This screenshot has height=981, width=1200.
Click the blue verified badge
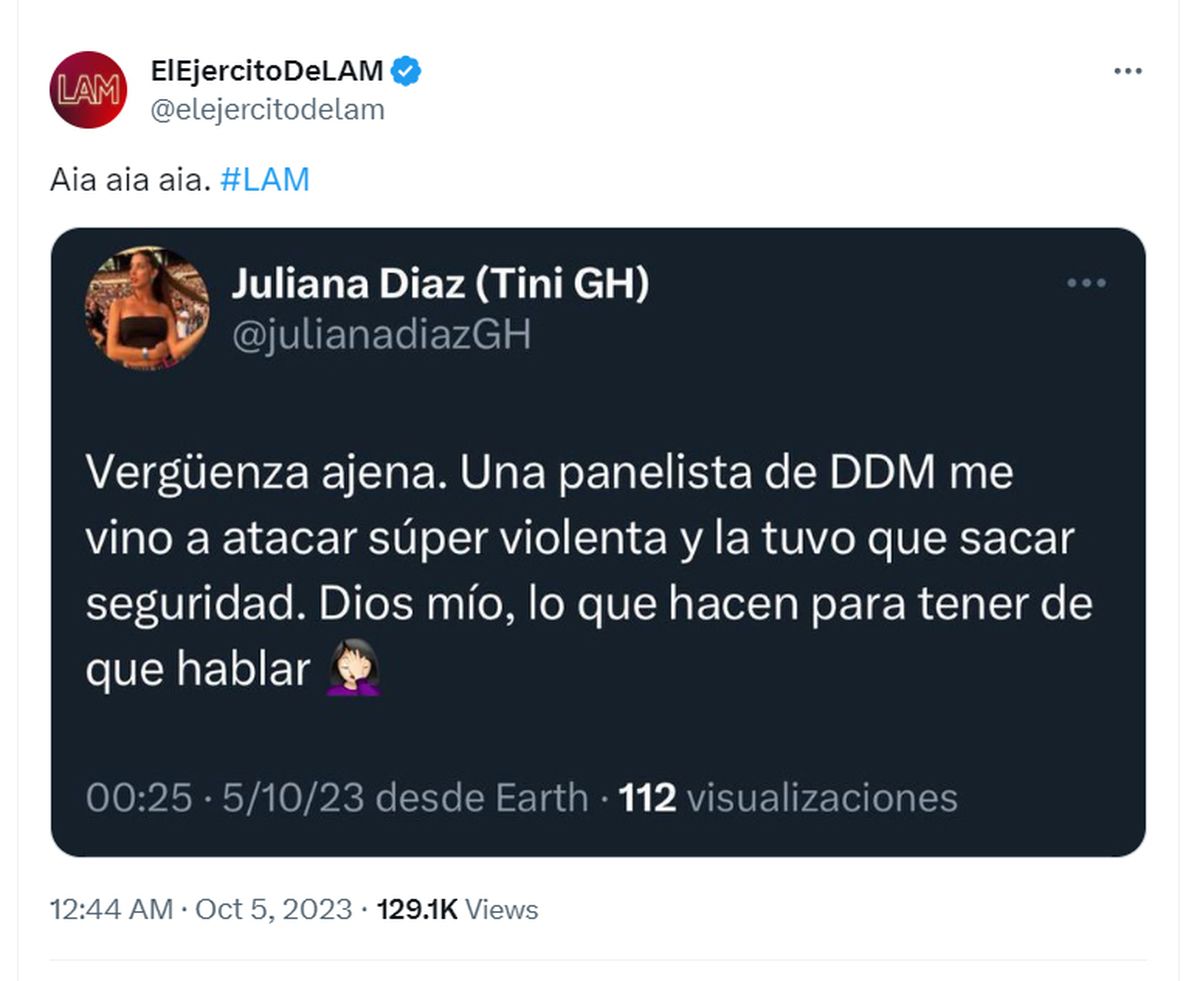pos(406,71)
